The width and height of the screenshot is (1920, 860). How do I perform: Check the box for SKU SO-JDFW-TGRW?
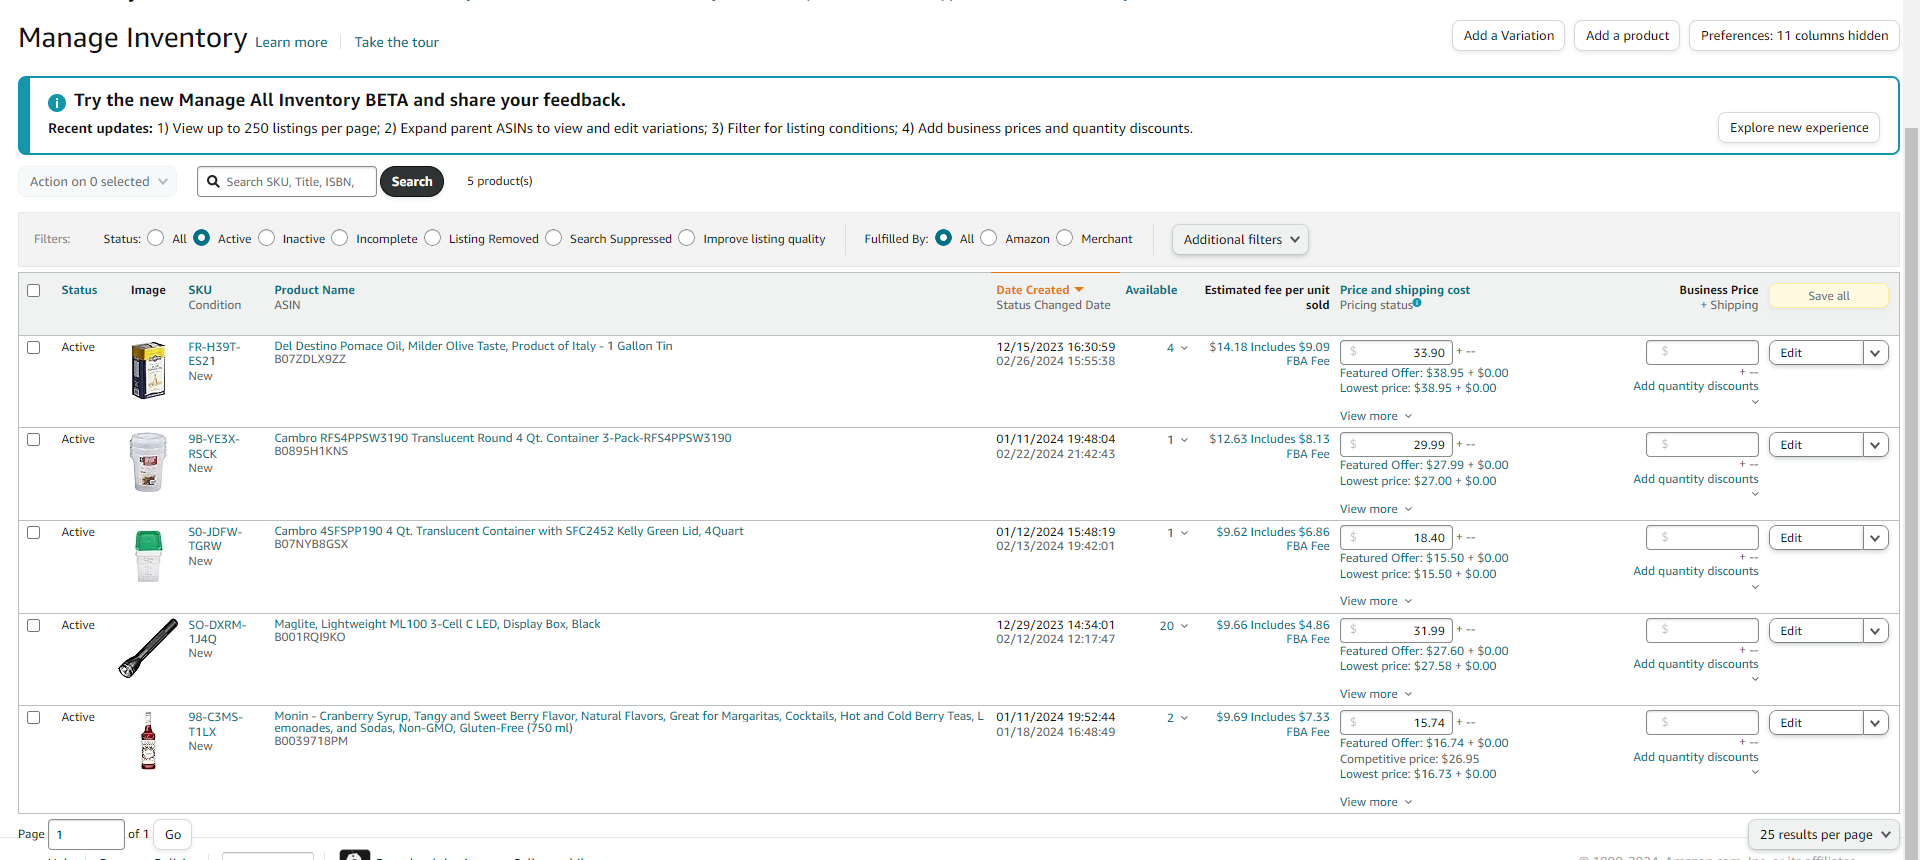coord(34,533)
